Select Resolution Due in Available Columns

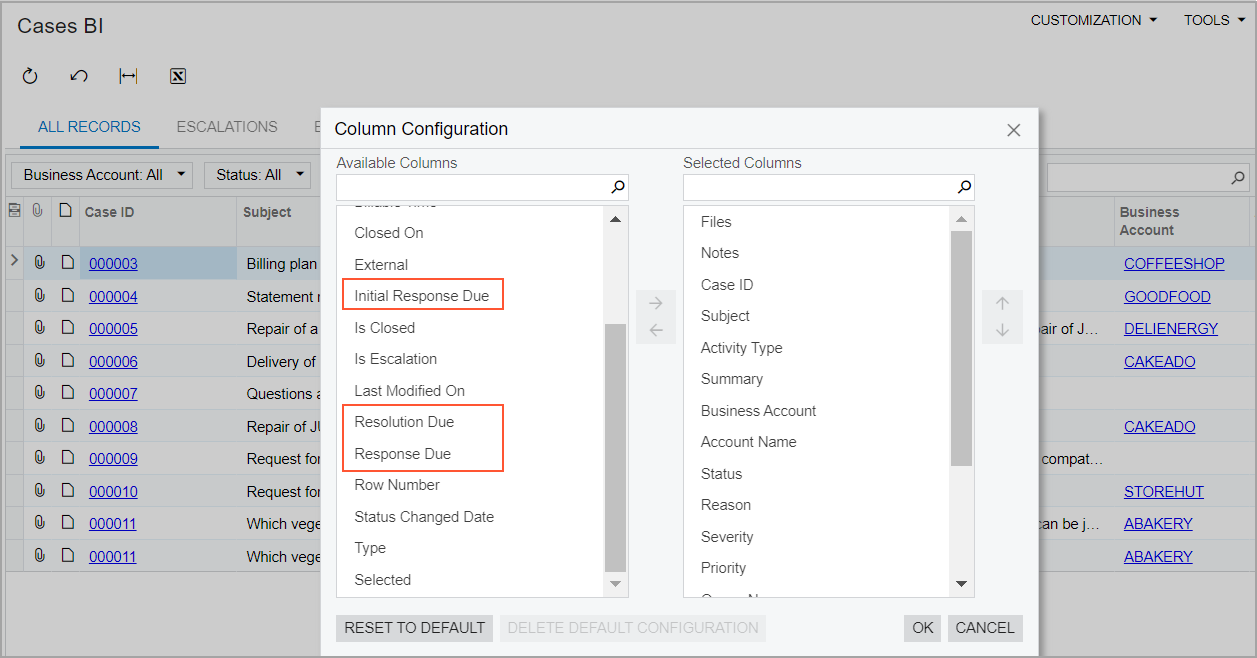[x=404, y=422]
